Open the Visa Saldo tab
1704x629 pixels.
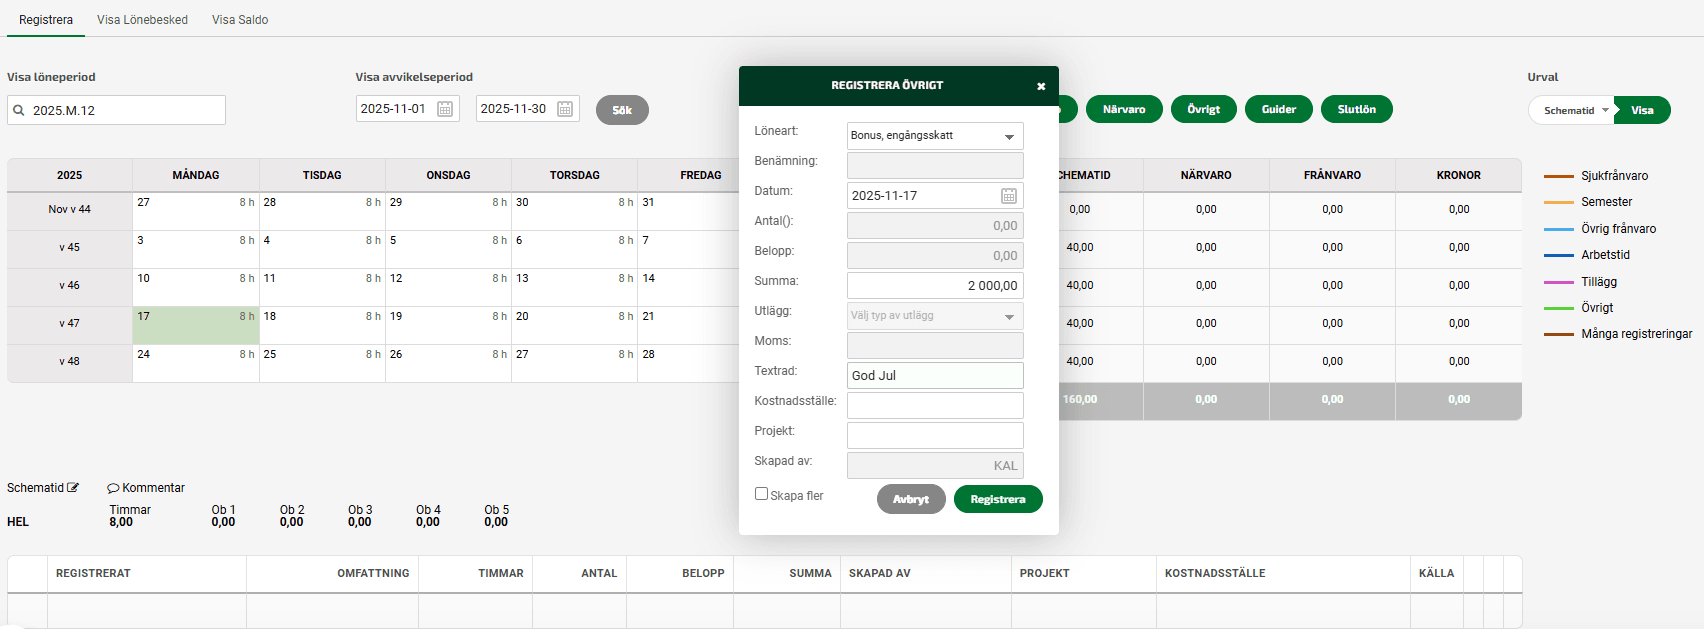(x=240, y=20)
